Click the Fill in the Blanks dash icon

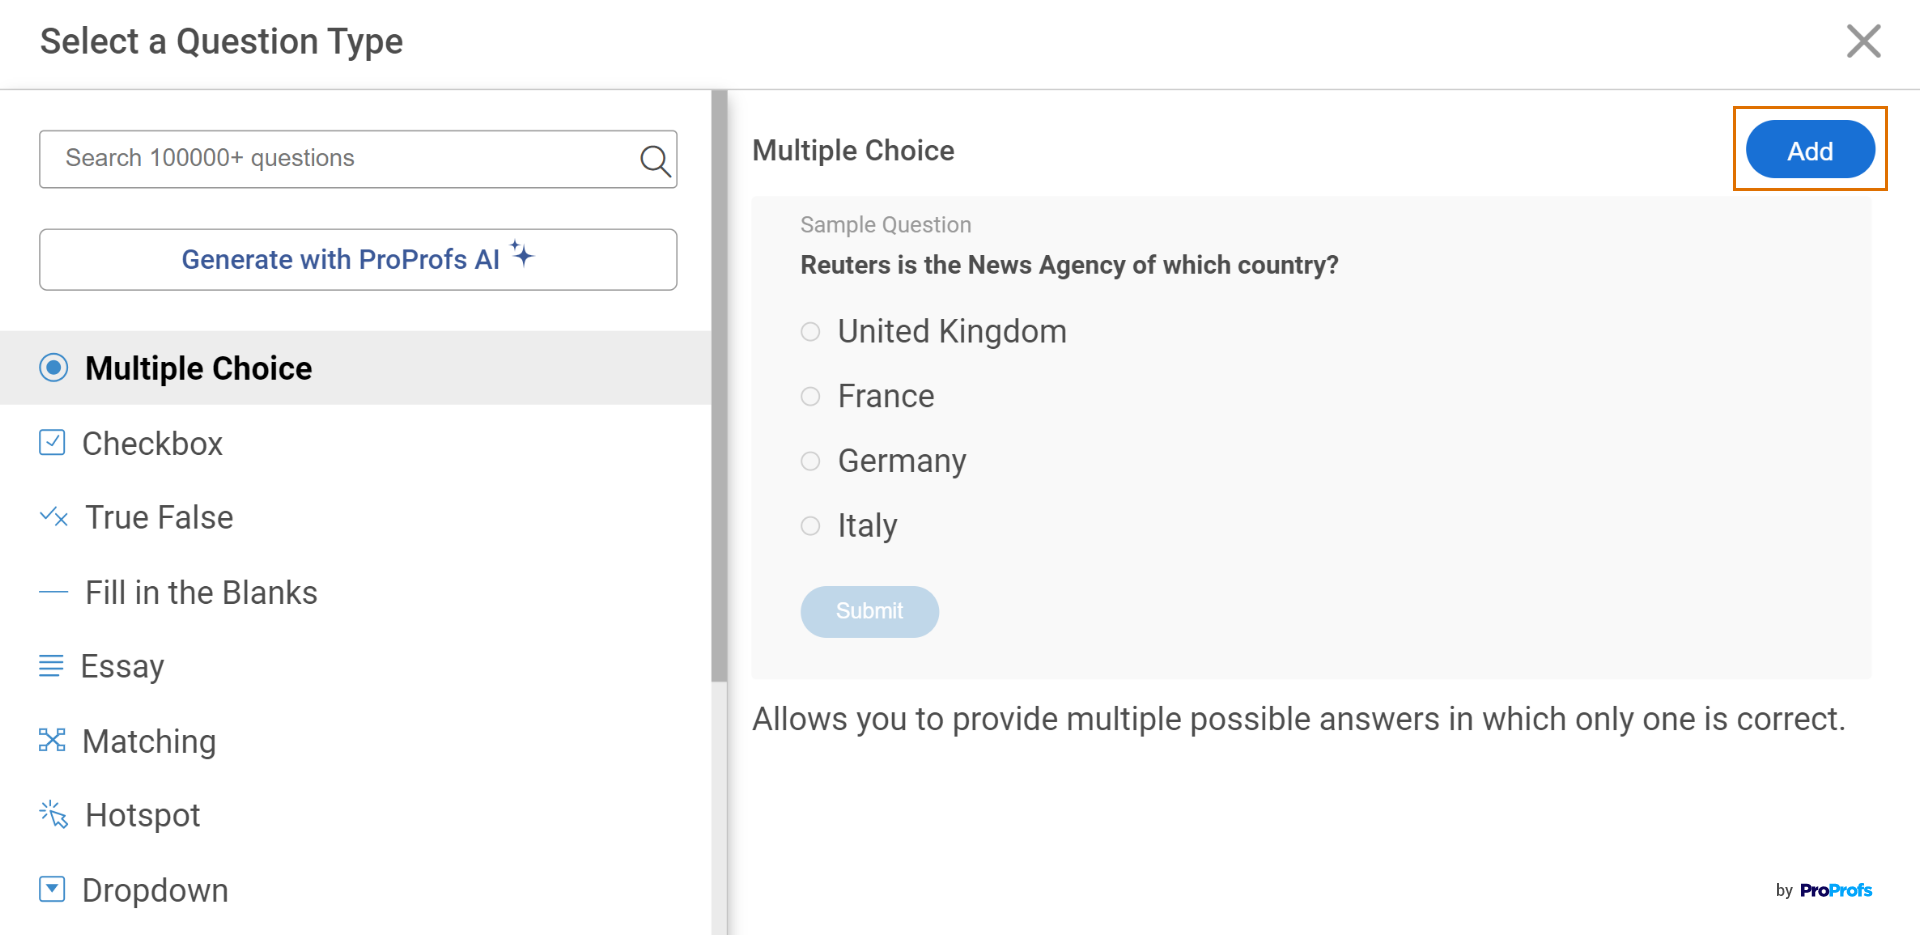53,592
